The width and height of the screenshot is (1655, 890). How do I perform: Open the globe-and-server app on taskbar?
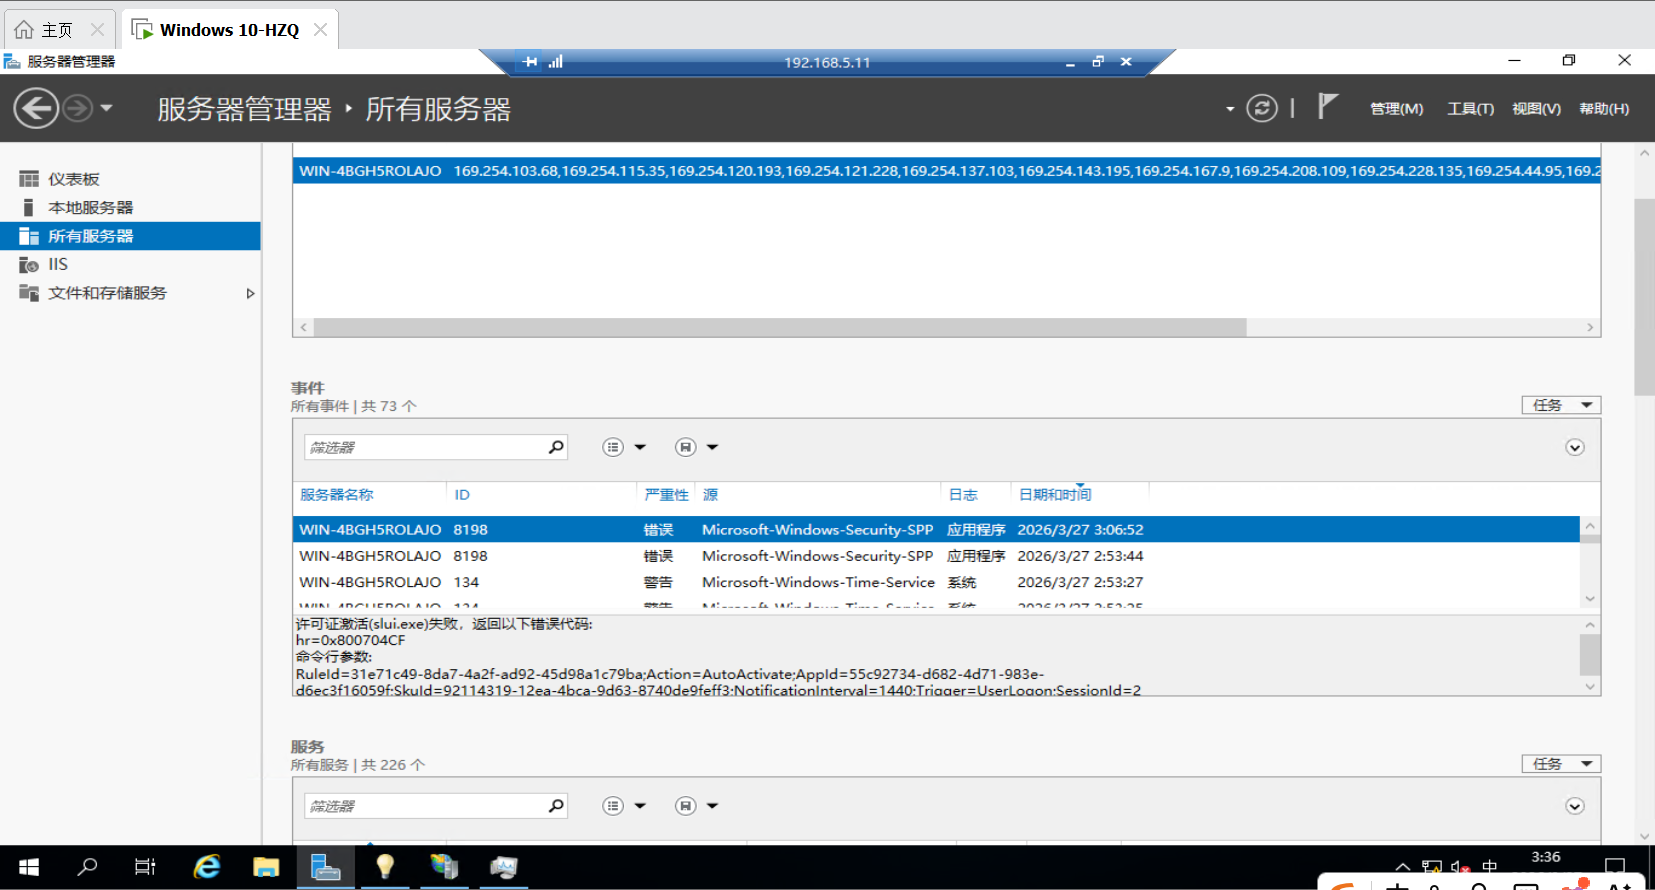pos(444,867)
